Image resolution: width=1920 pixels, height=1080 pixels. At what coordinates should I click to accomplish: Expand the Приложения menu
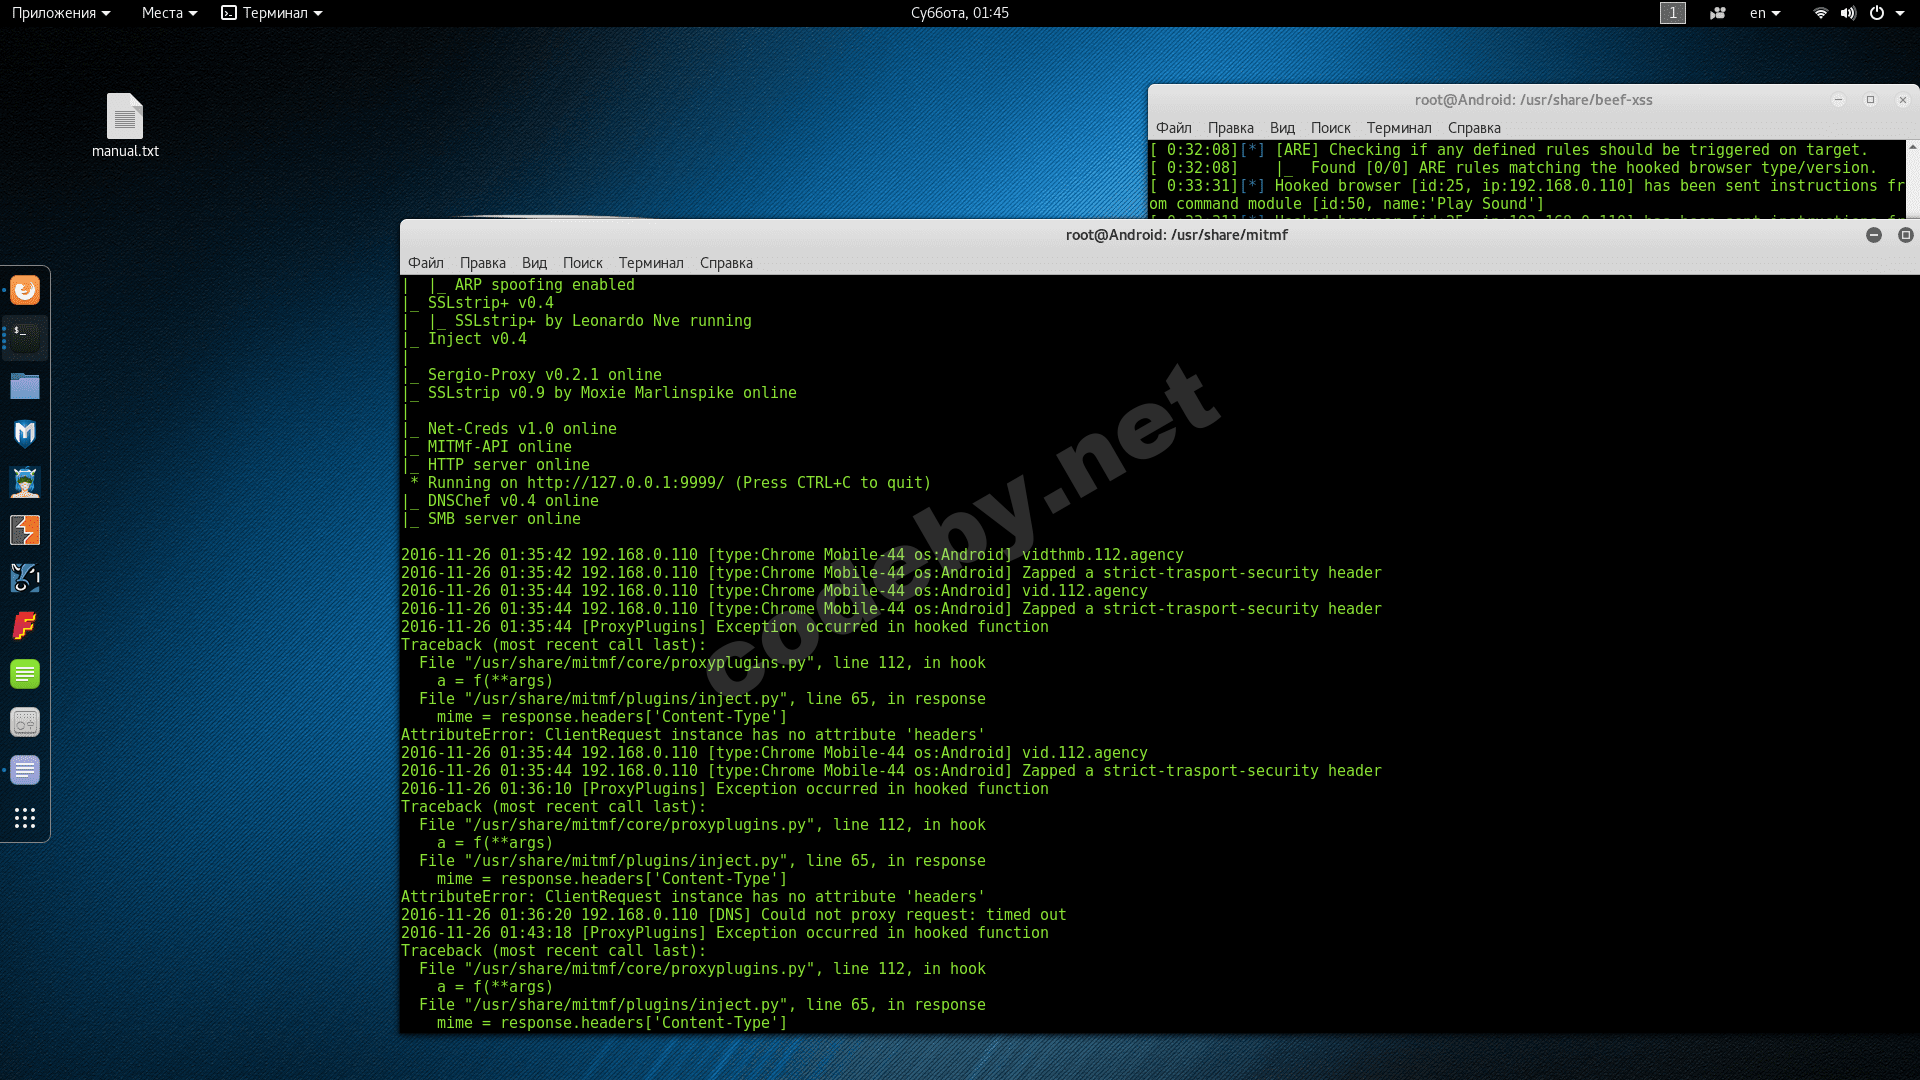60,13
